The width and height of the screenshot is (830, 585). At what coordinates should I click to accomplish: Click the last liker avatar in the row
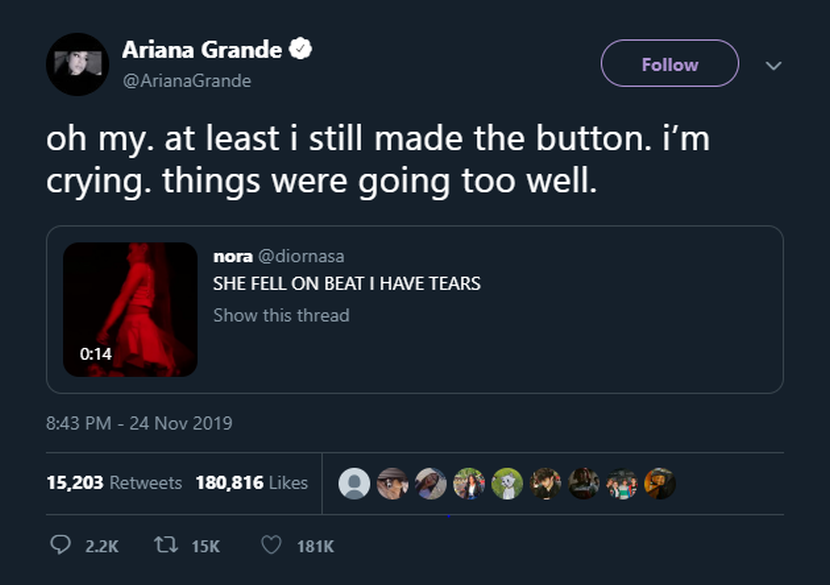click(x=660, y=483)
